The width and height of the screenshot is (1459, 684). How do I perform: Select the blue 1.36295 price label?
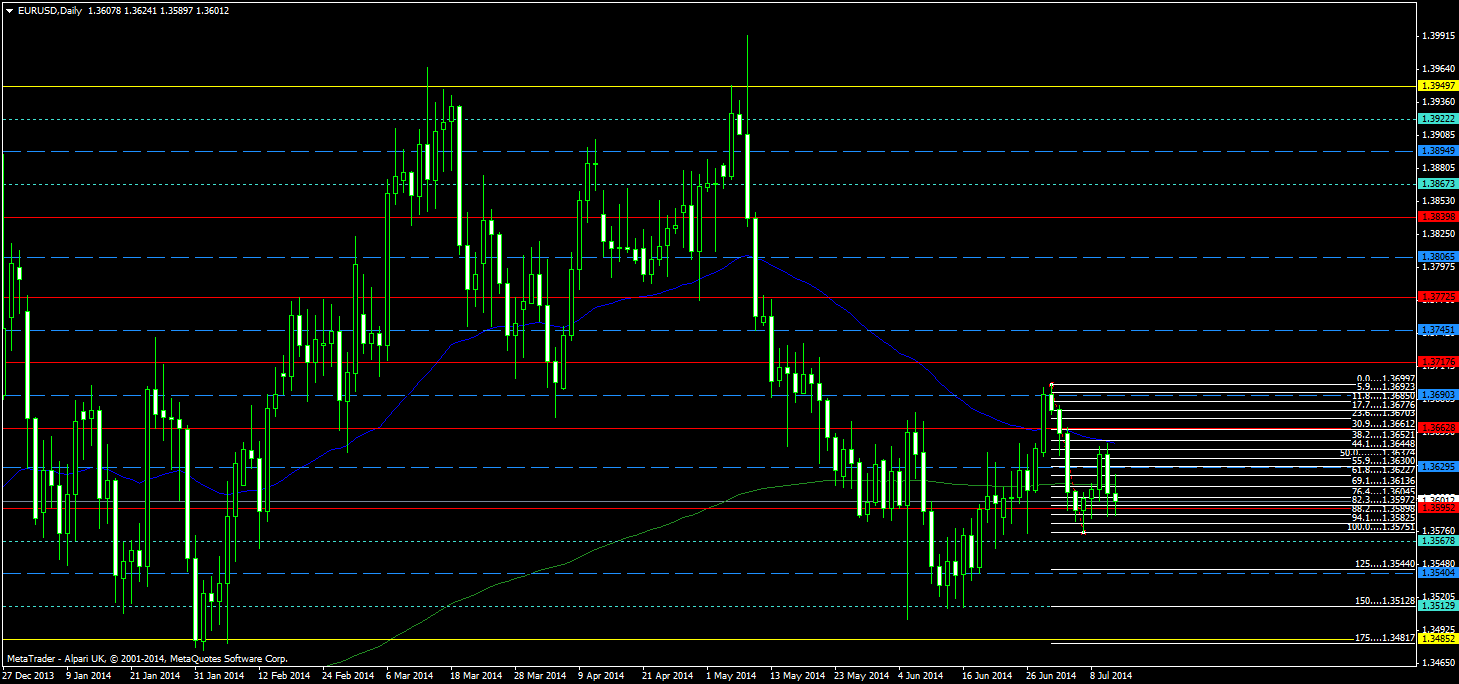coord(1437,467)
